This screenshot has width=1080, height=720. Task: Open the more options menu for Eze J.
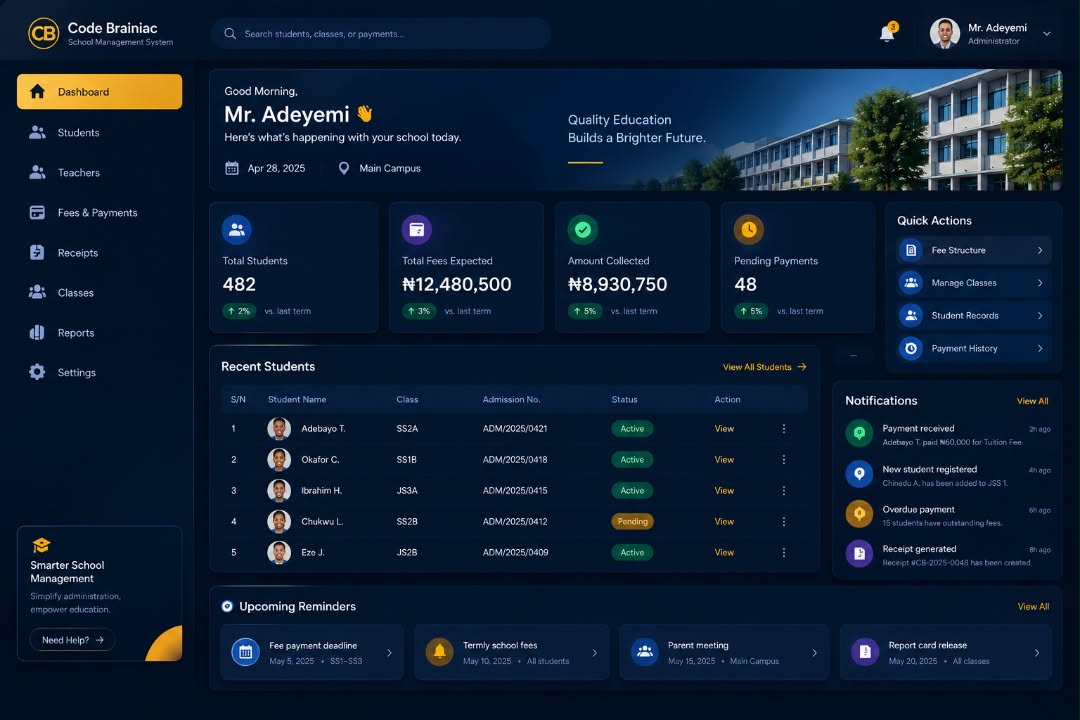pyautogui.click(x=784, y=553)
